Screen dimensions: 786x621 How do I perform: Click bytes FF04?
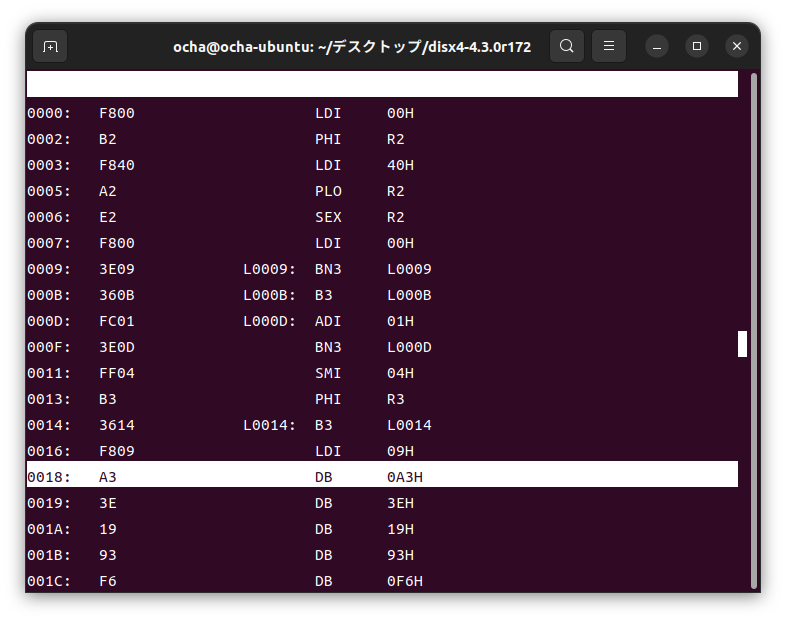pos(117,373)
